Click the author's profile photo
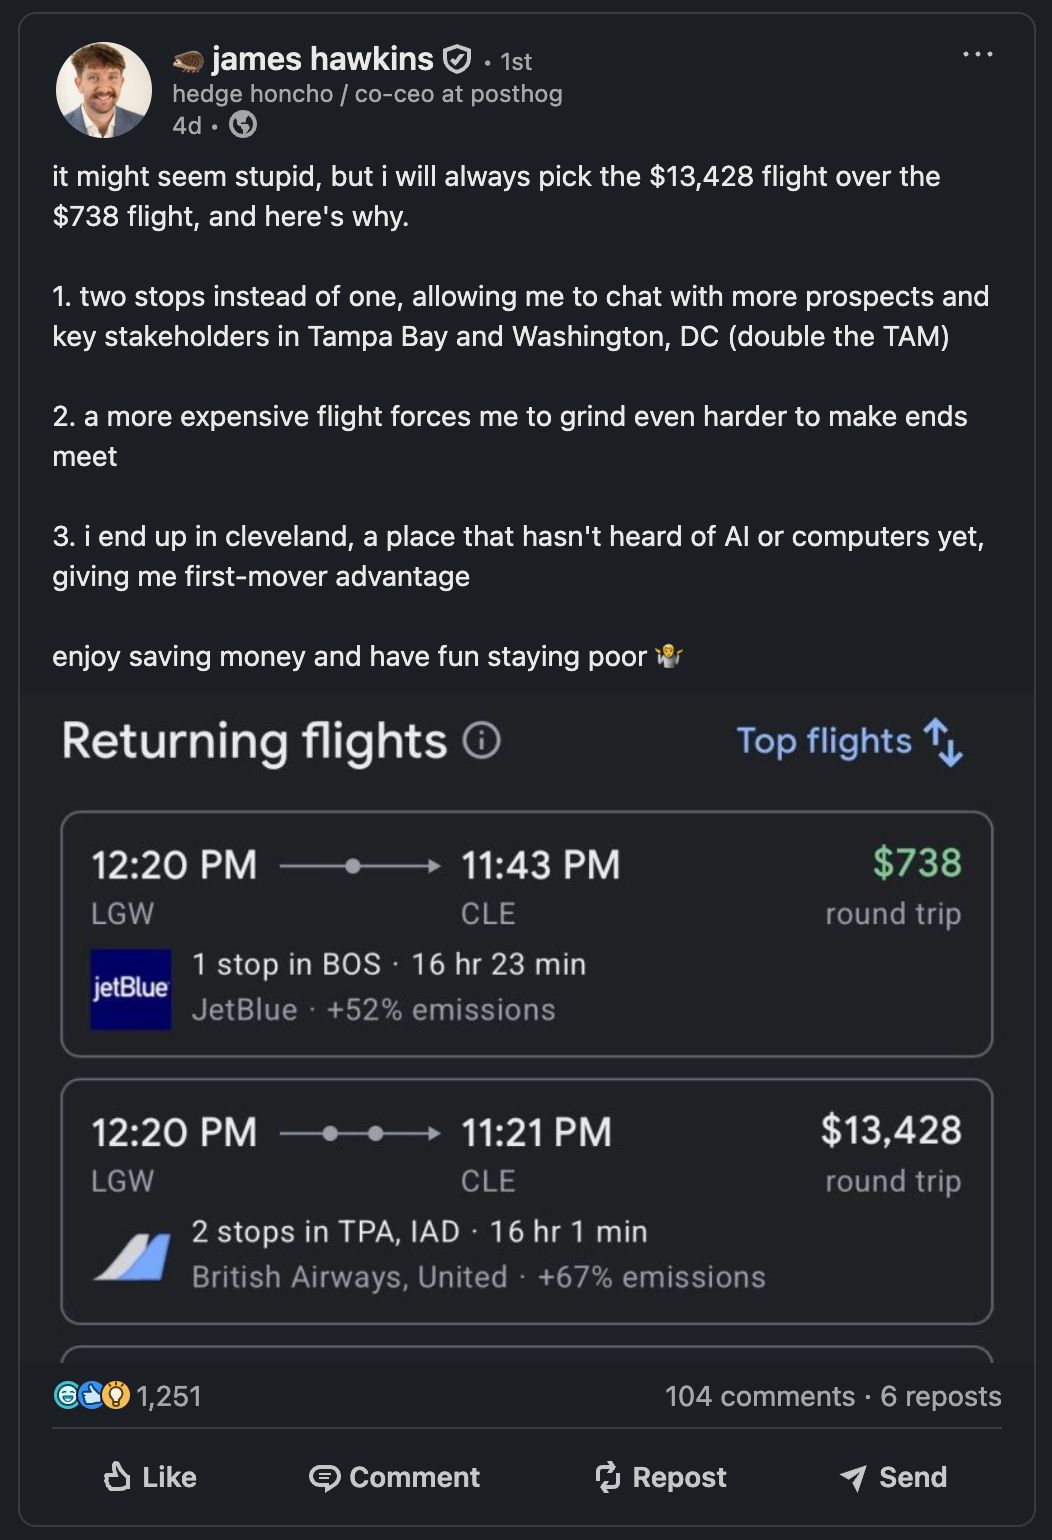Viewport: 1052px width, 1540px height. (x=104, y=90)
